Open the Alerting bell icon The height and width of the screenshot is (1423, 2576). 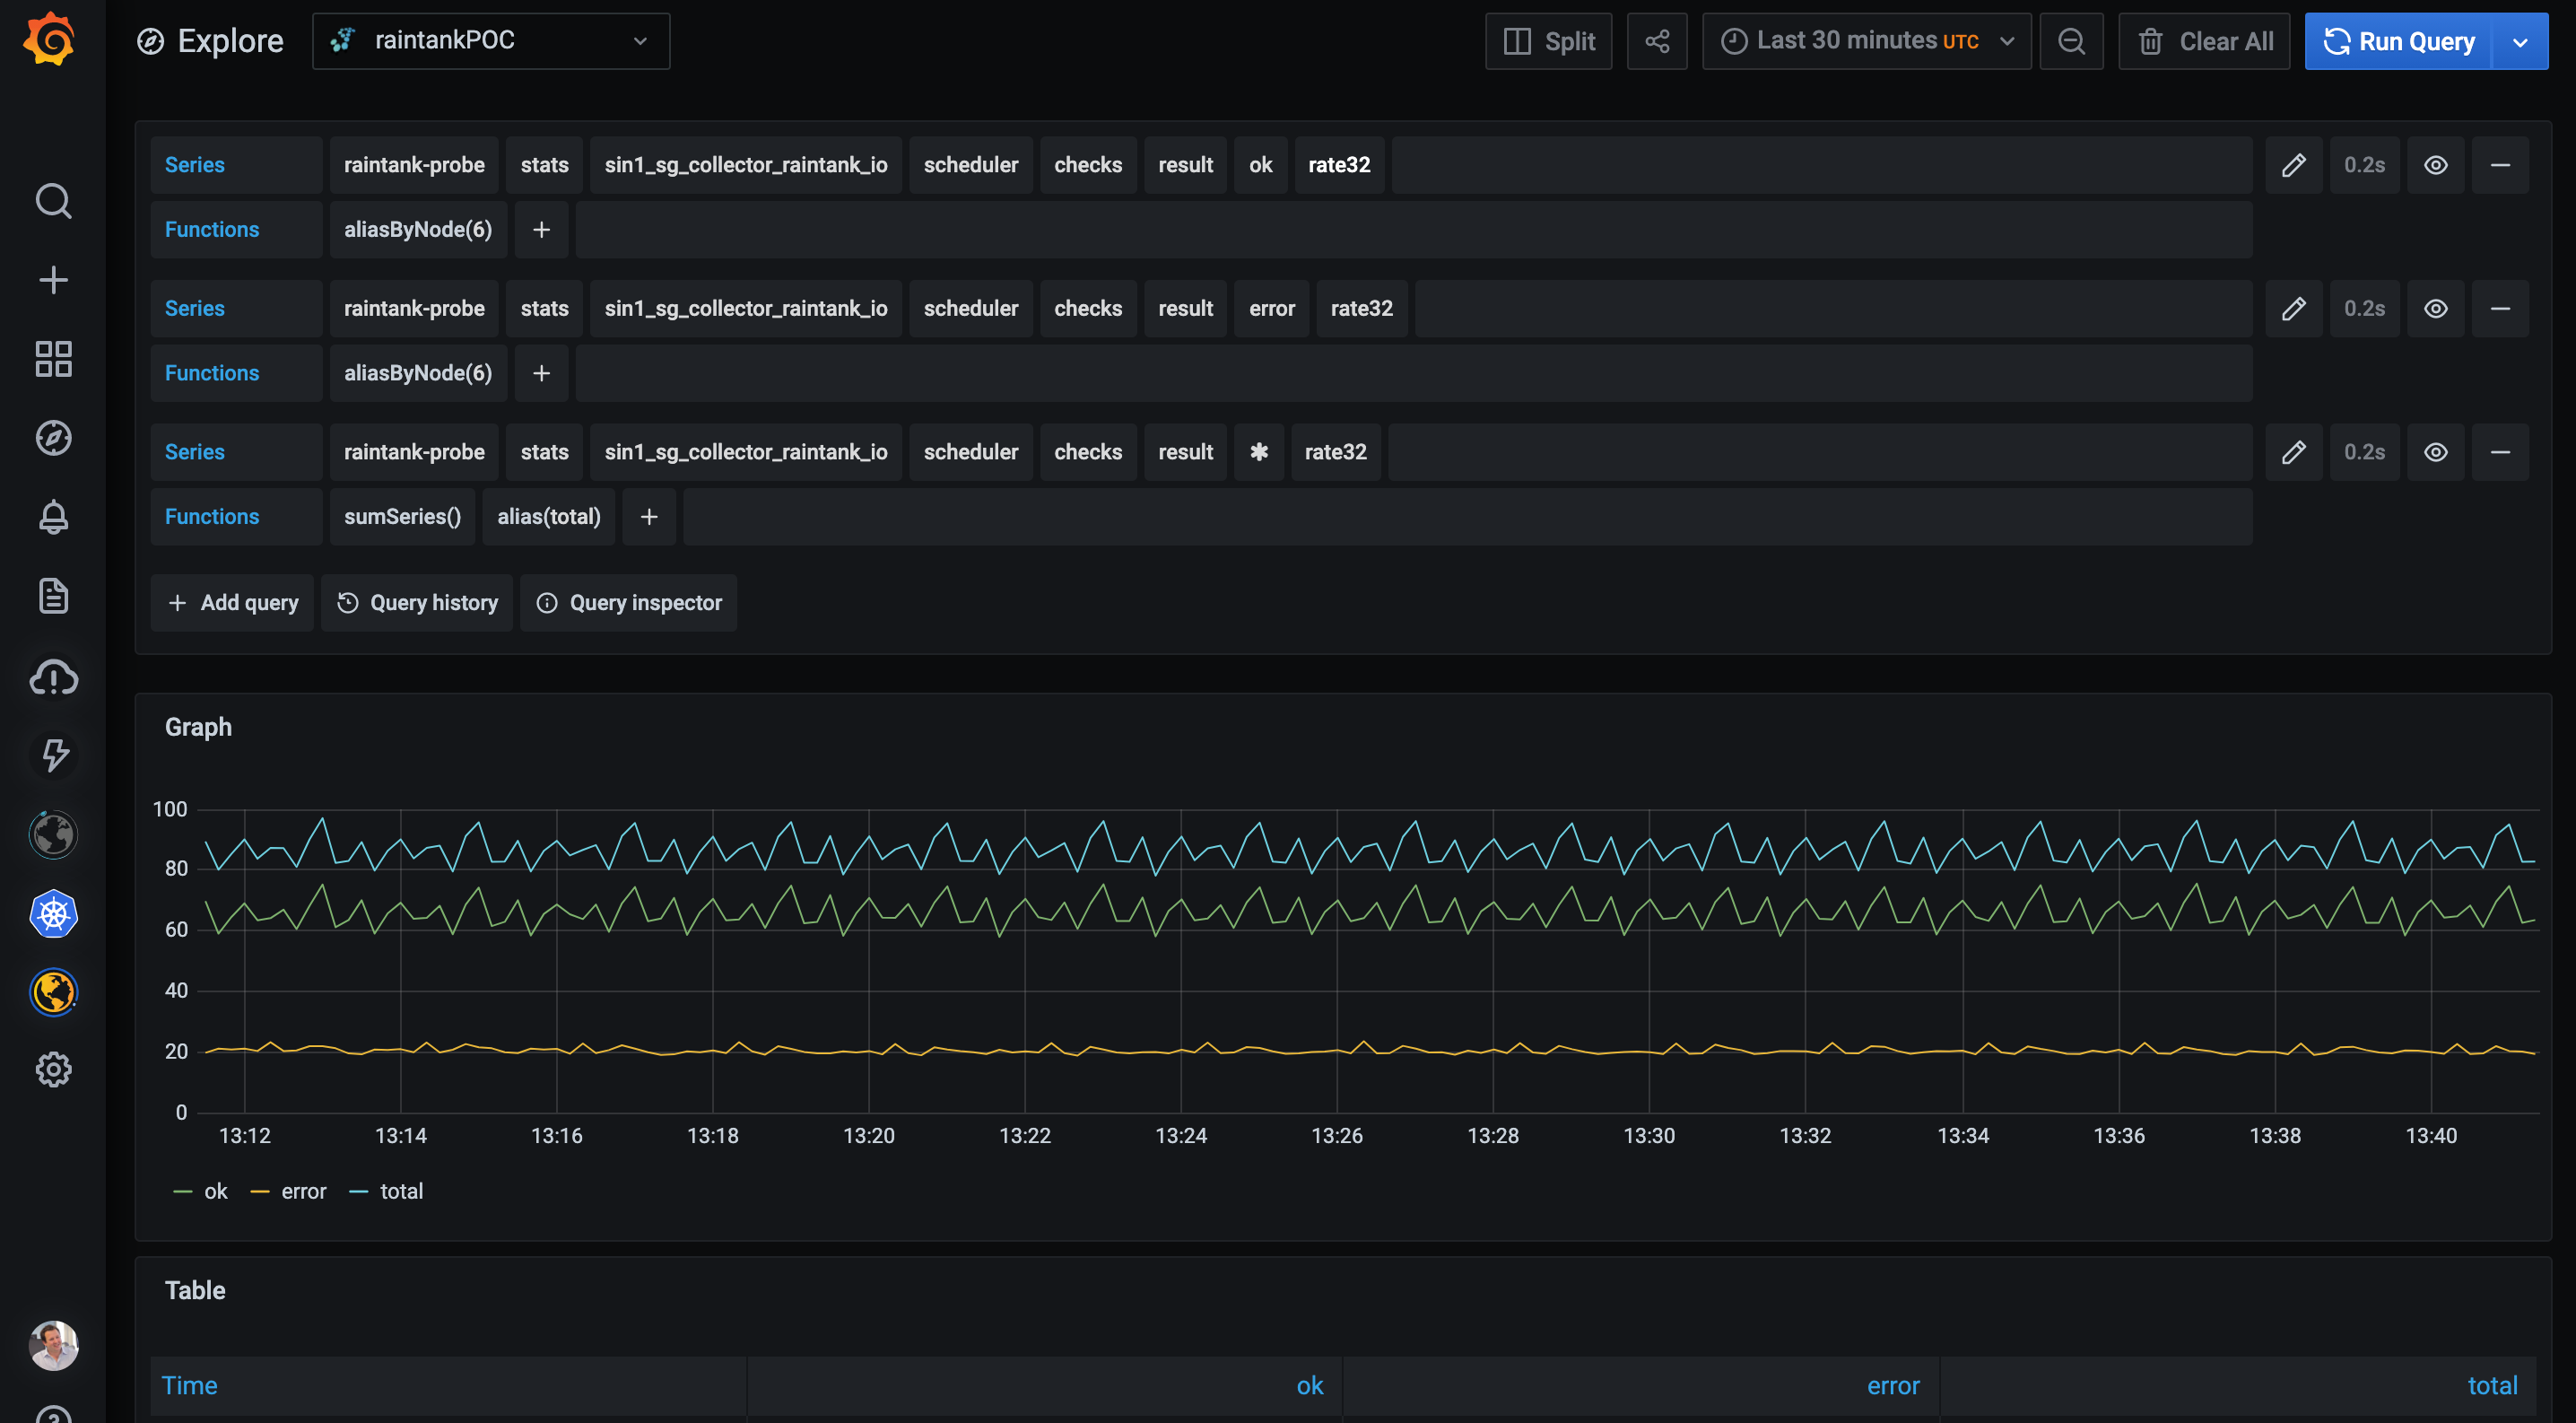[53, 516]
